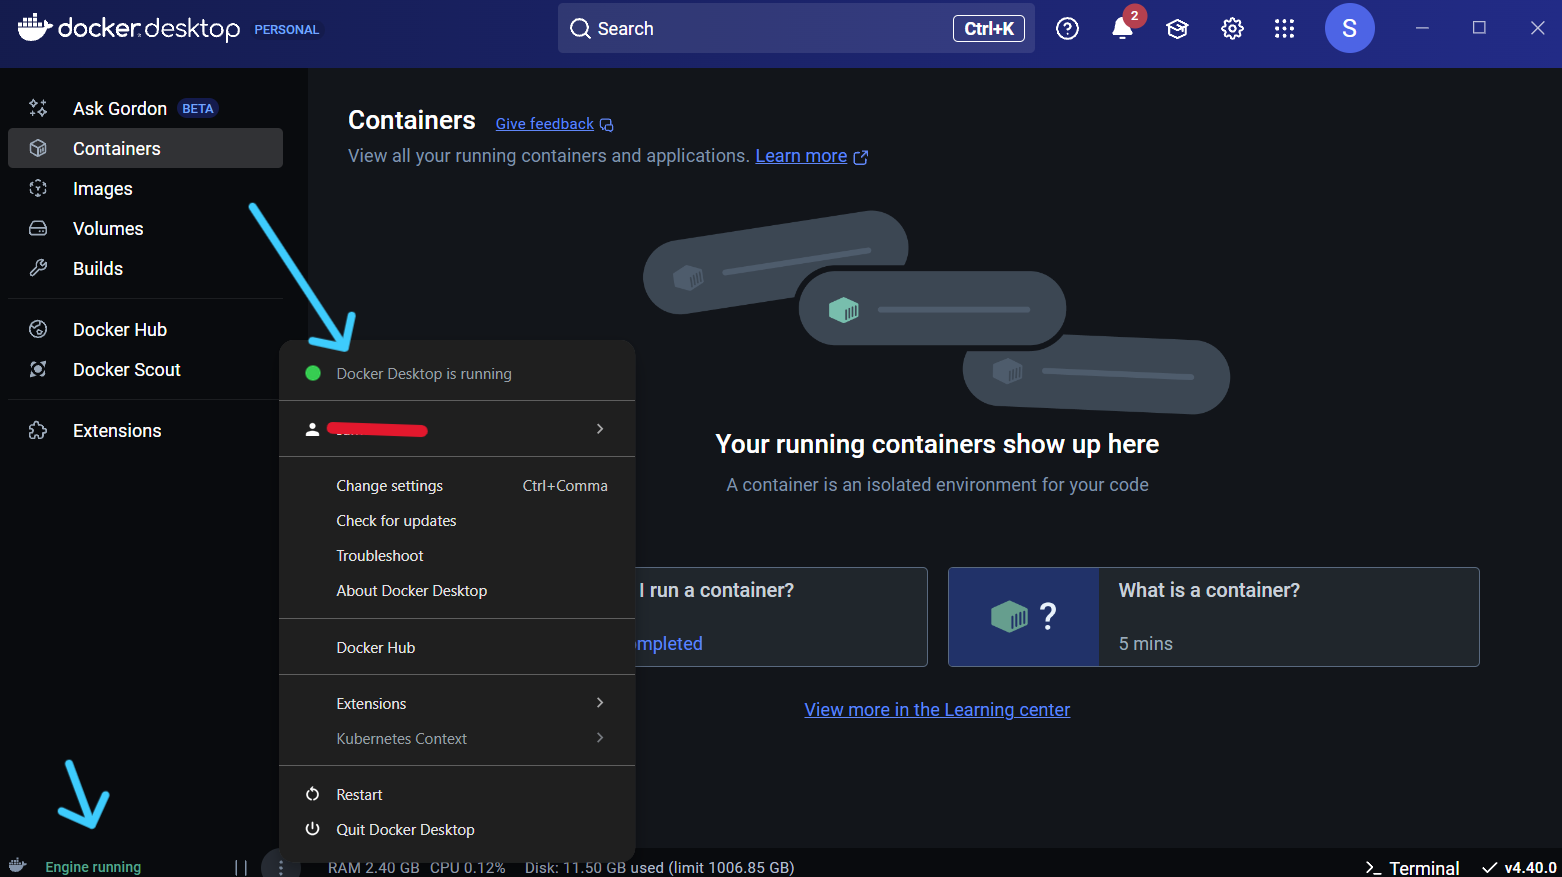Click the Ctrl+K shortcut badge

[989, 28]
